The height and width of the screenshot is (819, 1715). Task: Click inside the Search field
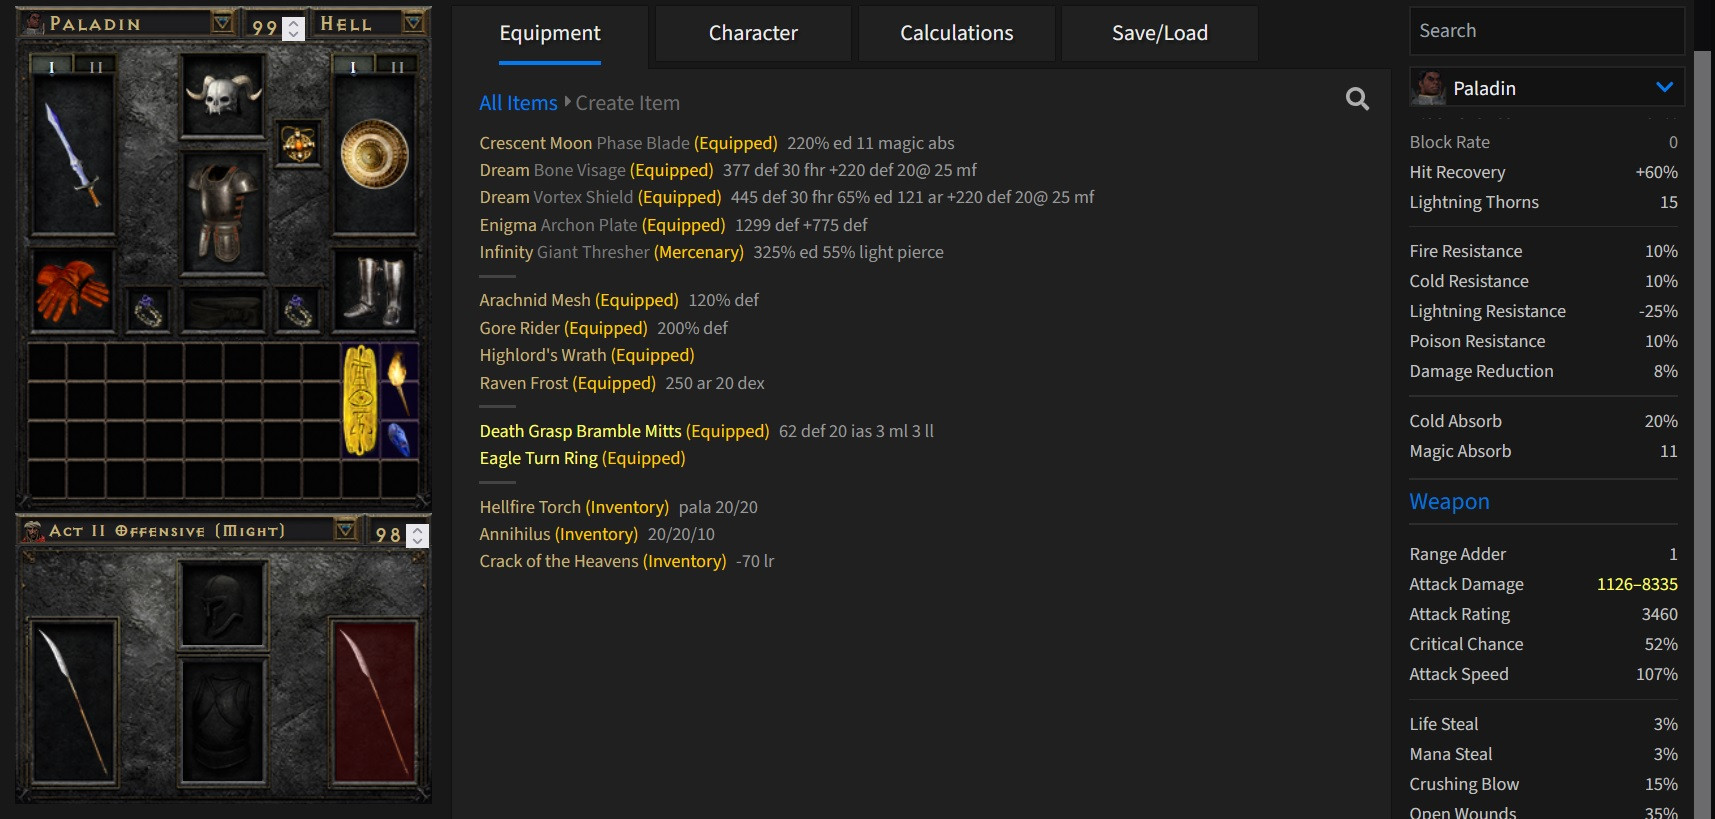[1546, 30]
